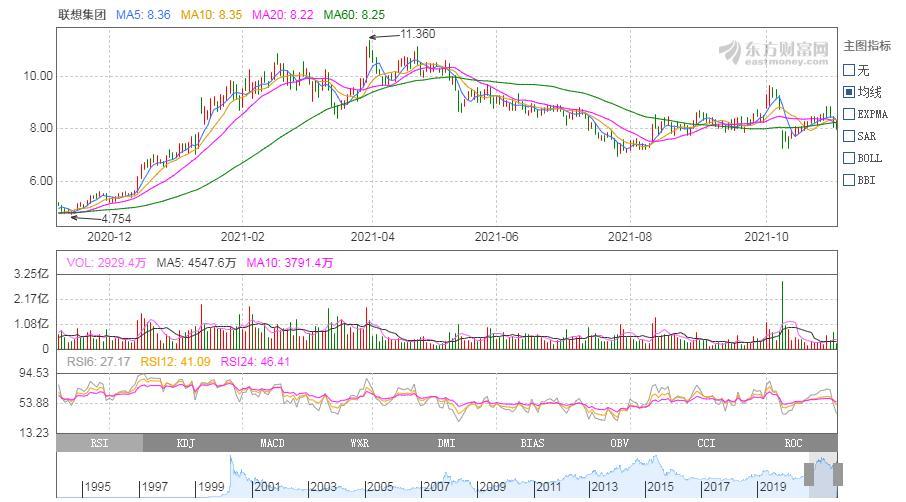Toggle the 均线 moving average checkbox

pyautogui.click(x=849, y=92)
